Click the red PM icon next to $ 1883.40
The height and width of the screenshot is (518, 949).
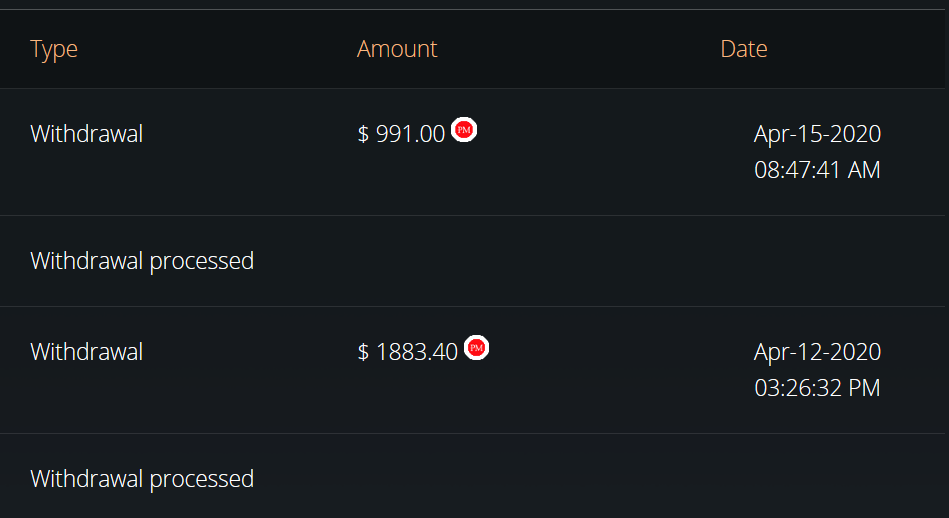point(476,347)
